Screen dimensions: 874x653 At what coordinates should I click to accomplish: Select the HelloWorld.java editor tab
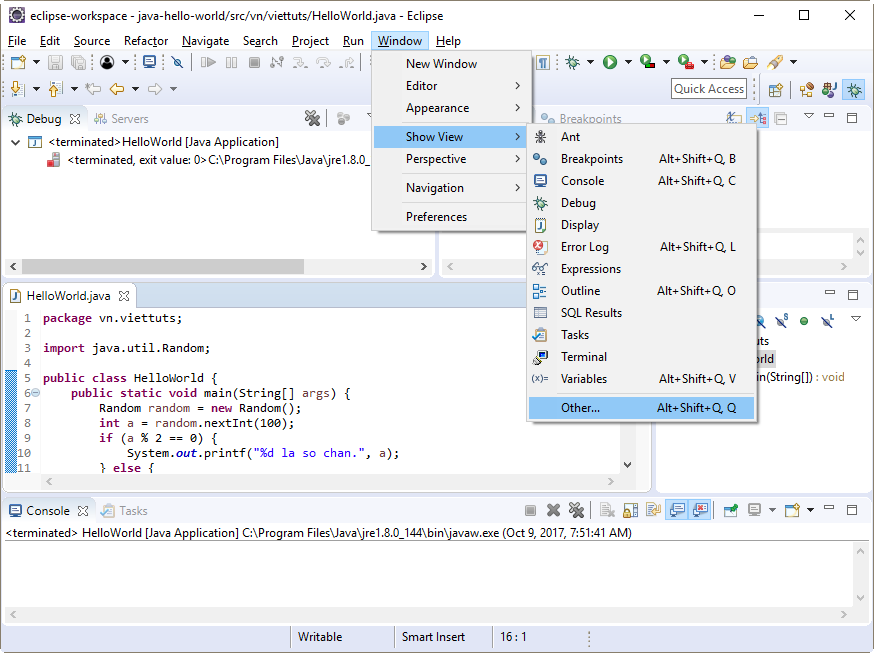click(x=68, y=296)
